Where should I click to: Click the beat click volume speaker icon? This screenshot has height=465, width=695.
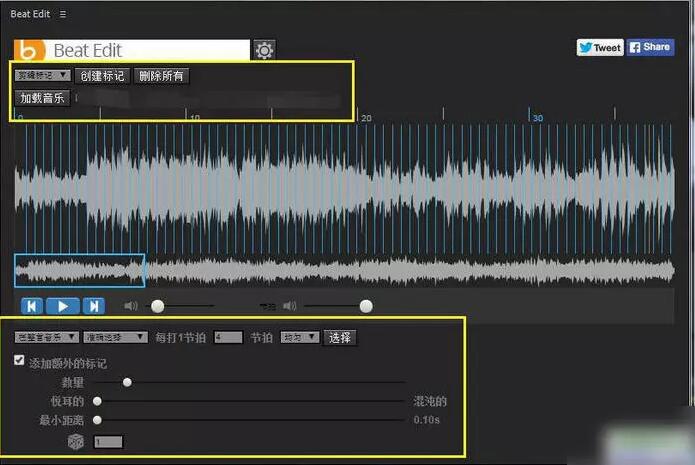289,306
